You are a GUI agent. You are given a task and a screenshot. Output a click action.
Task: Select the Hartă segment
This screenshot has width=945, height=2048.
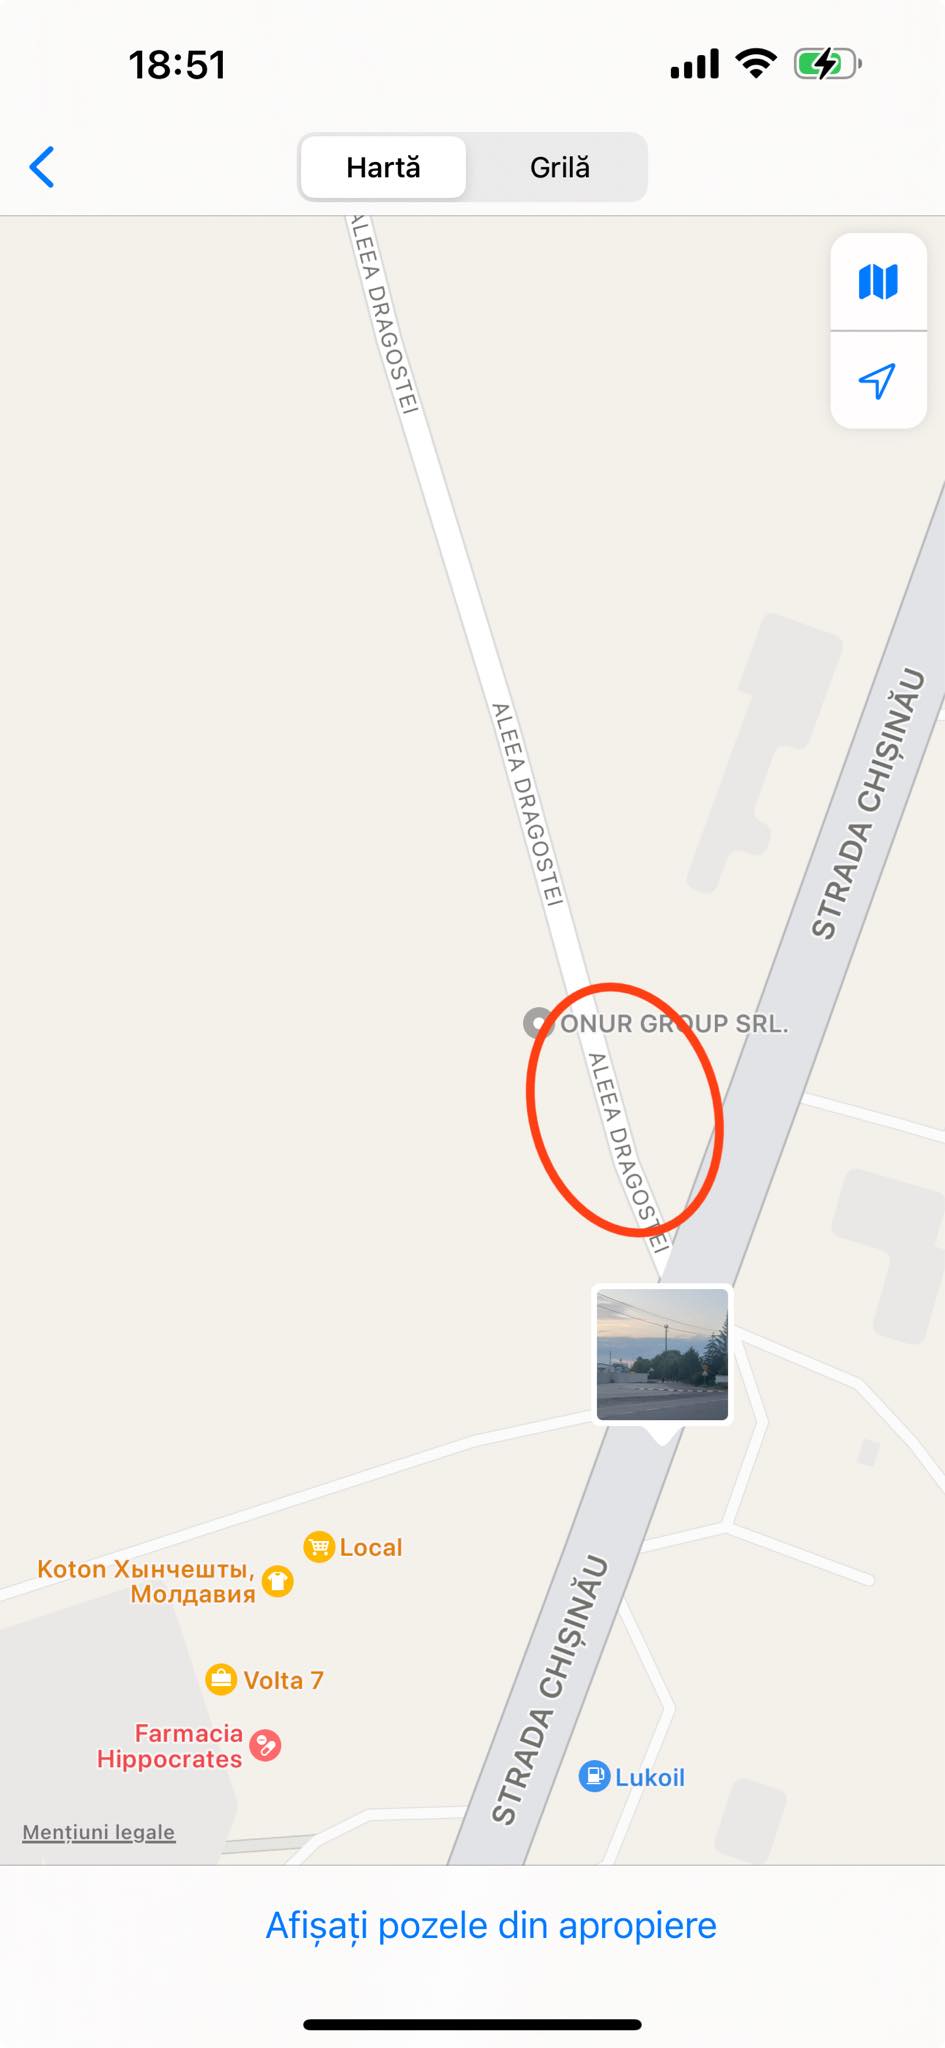[x=383, y=167]
